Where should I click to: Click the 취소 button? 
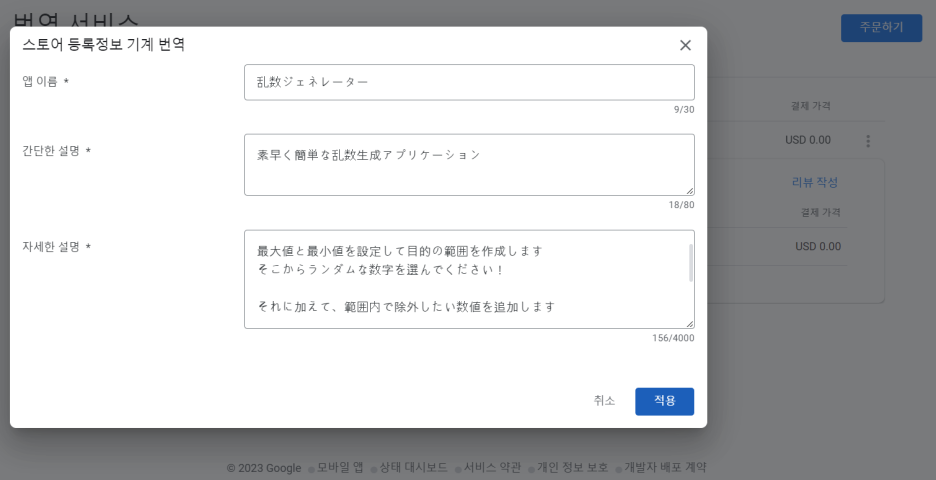[x=604, y=401]
